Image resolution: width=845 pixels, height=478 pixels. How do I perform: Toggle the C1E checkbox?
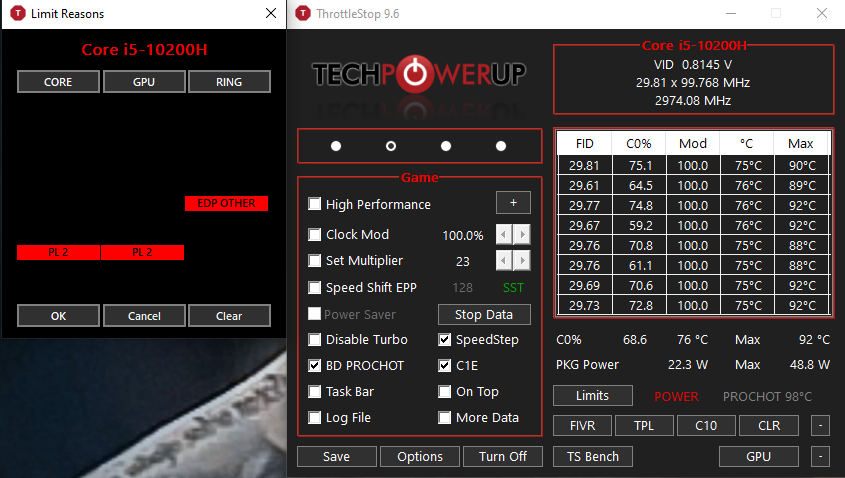tap(445, 365)
